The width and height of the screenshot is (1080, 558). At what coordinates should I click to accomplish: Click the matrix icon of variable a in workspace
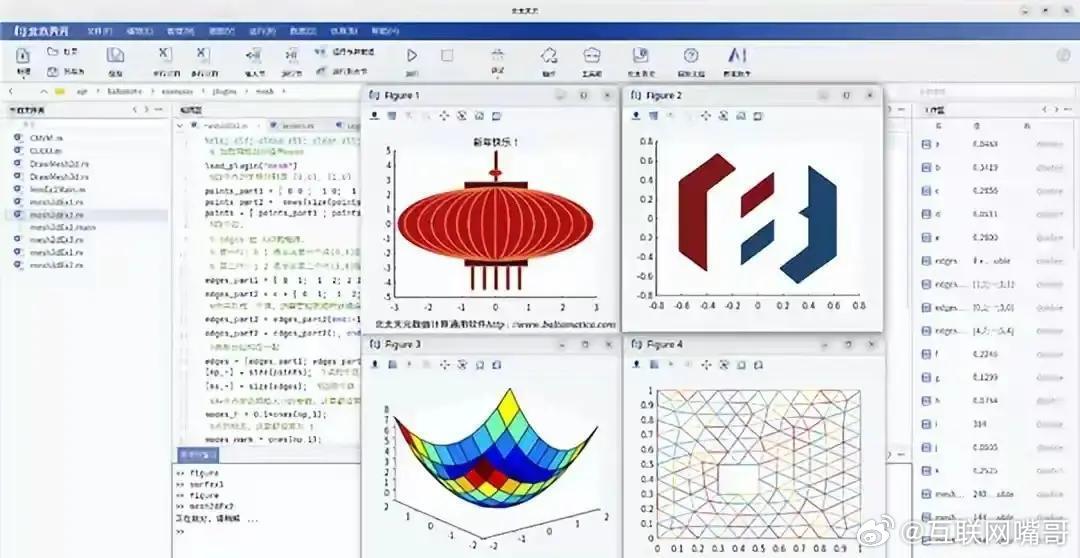click(926, 145)
